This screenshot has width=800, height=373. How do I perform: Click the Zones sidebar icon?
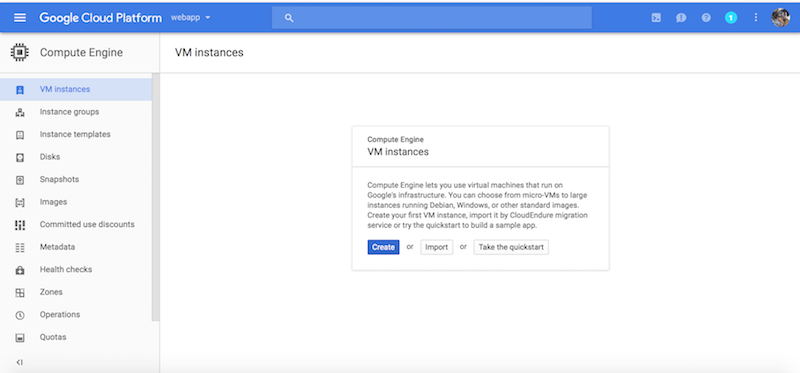(20, 292)
